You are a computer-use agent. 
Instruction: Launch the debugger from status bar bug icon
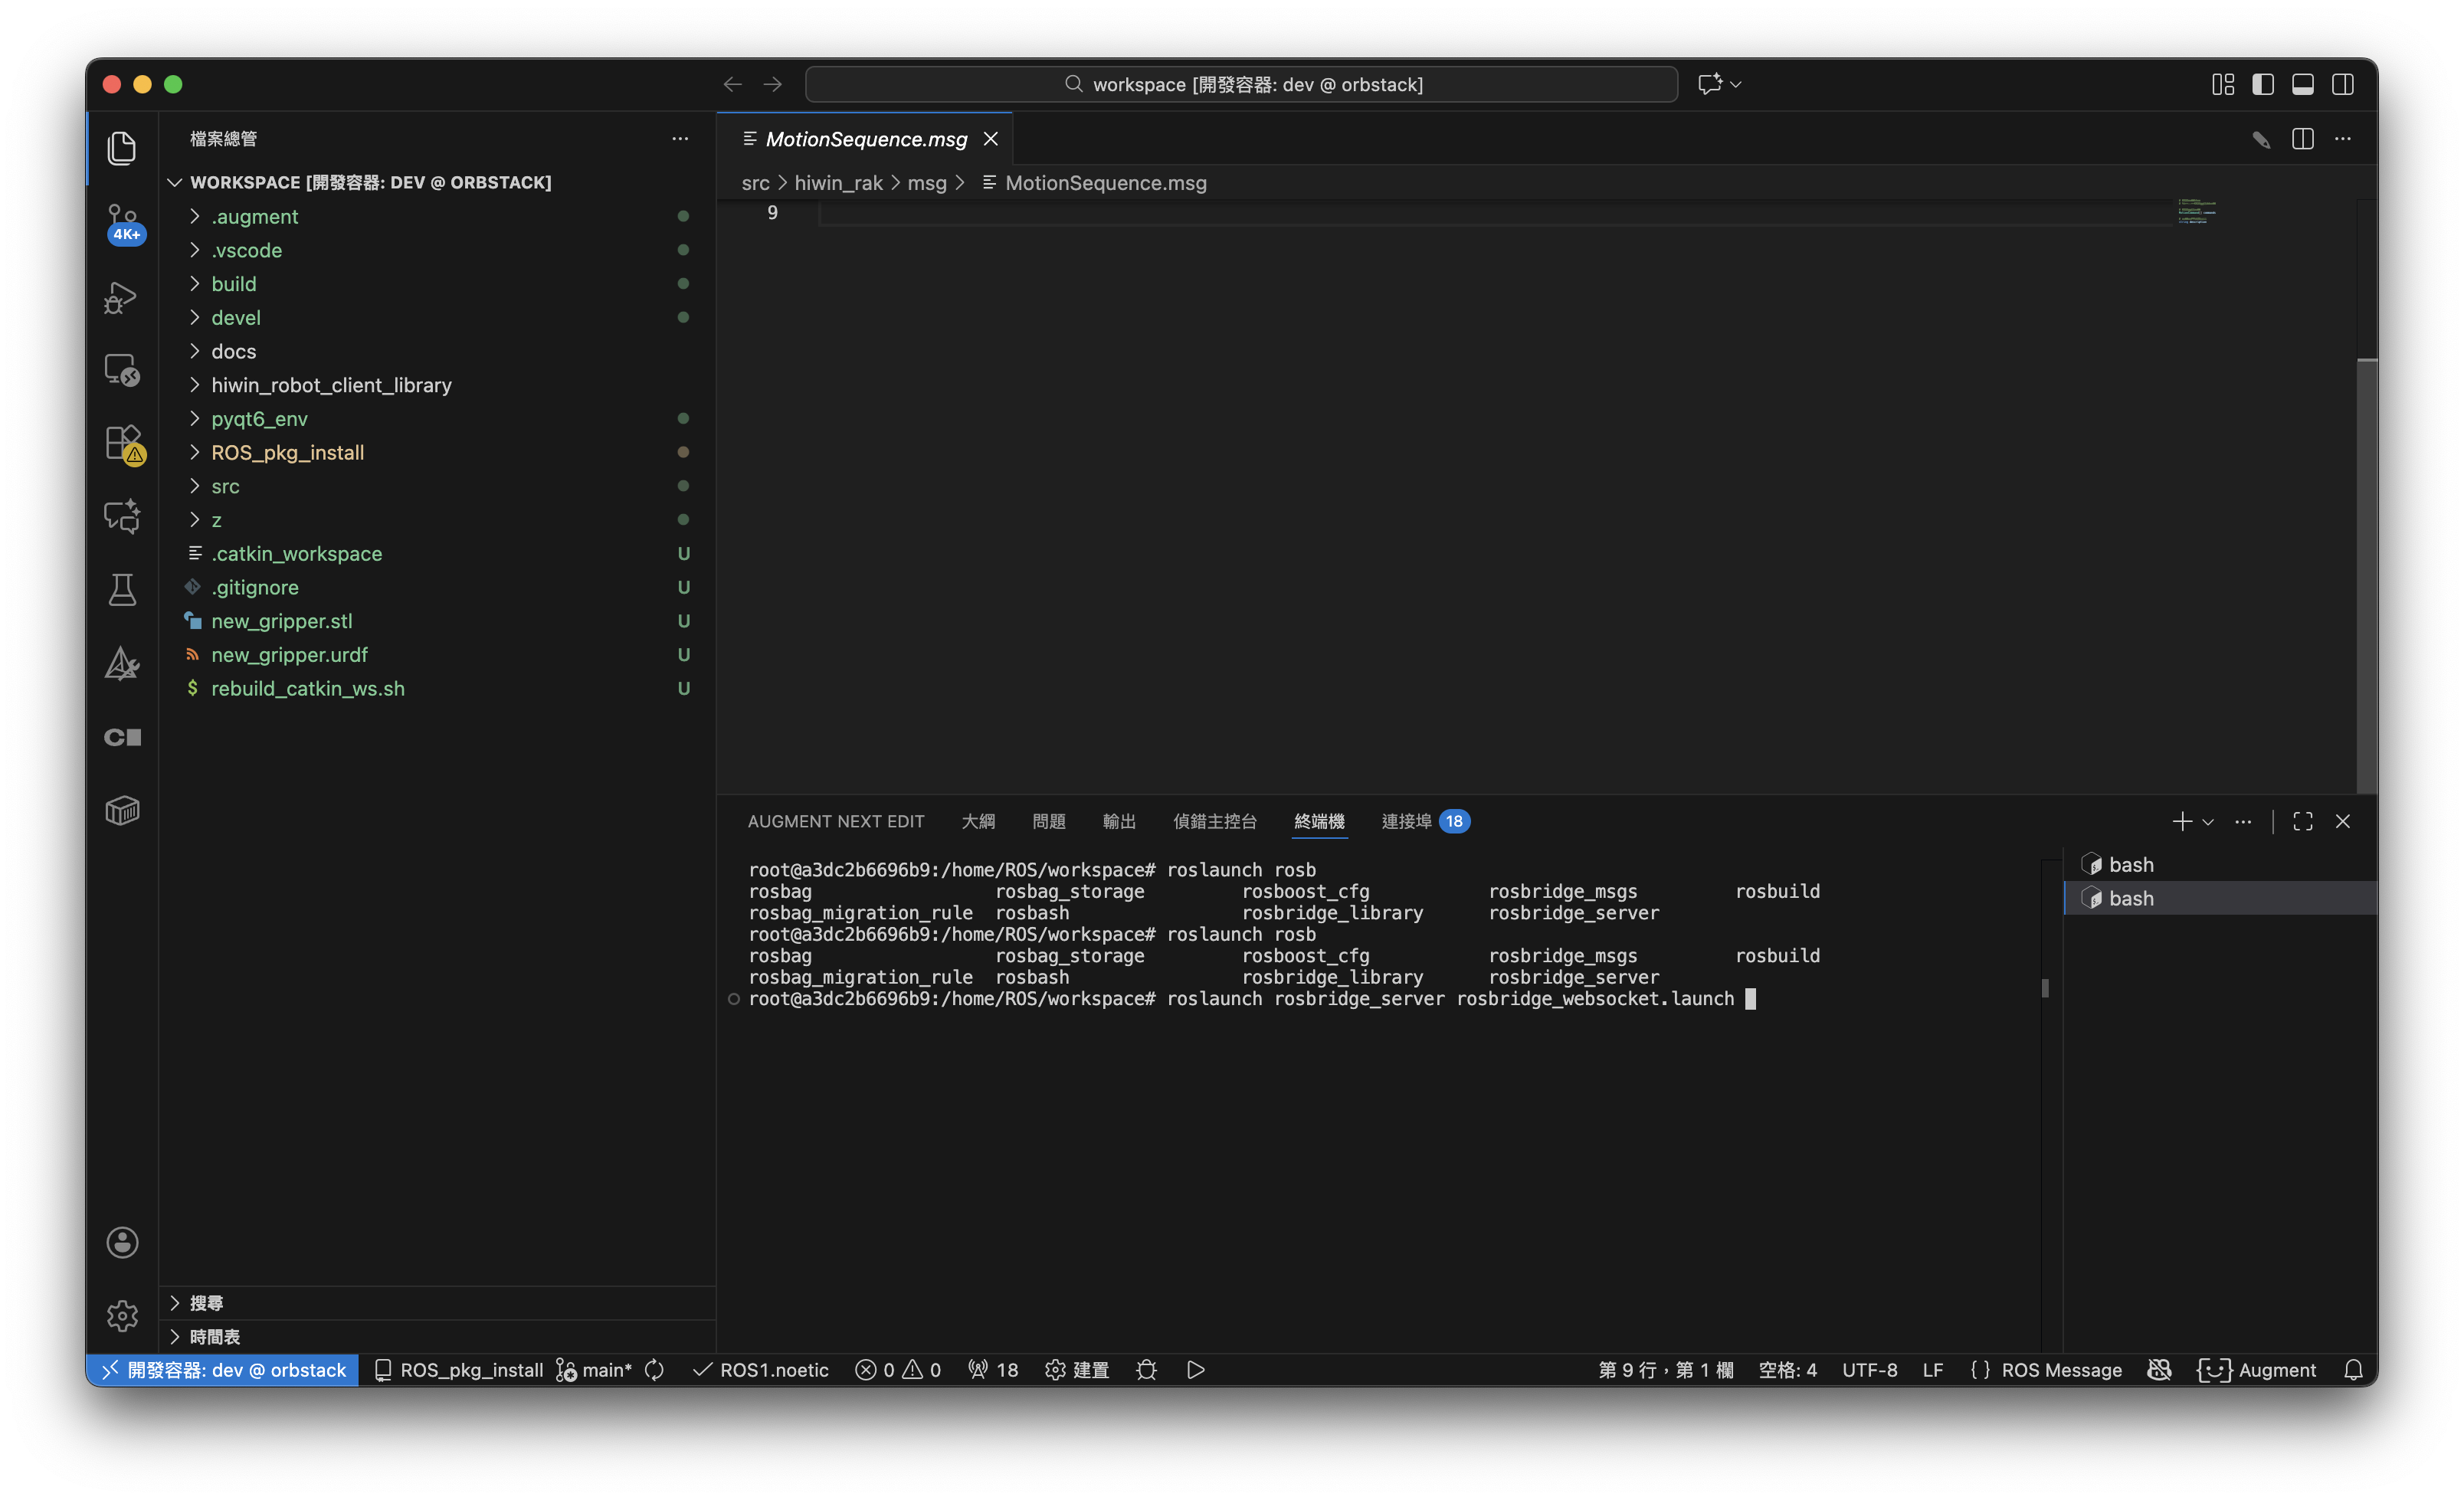pos(1146,1369)
